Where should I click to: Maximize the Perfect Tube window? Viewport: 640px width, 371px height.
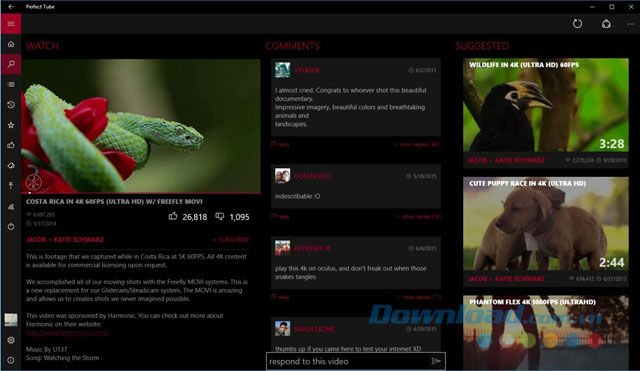[611, 7]
